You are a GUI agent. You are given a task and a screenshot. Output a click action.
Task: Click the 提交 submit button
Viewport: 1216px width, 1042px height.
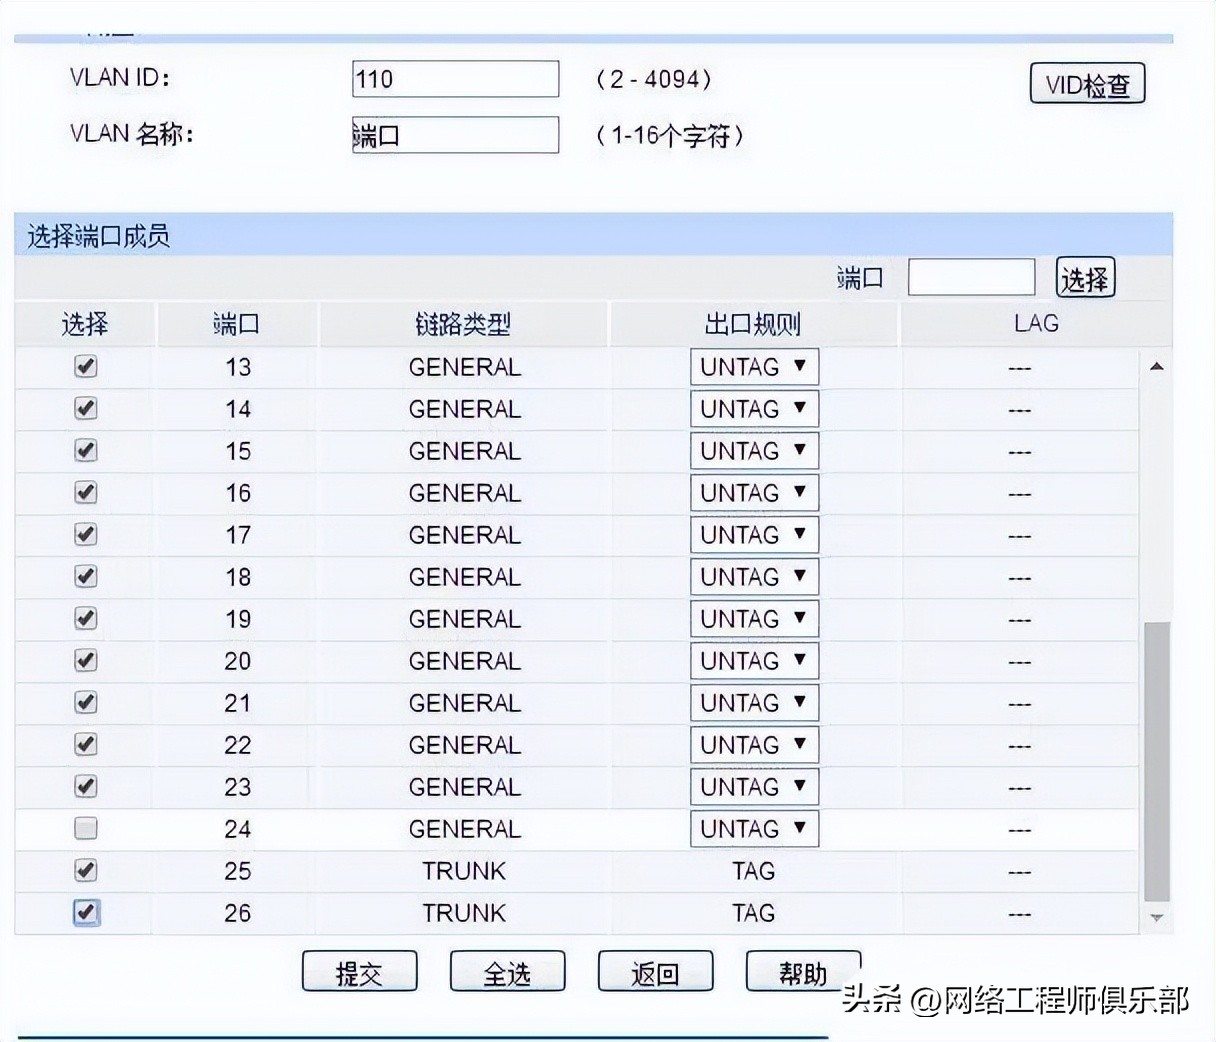tap(359, 970)
